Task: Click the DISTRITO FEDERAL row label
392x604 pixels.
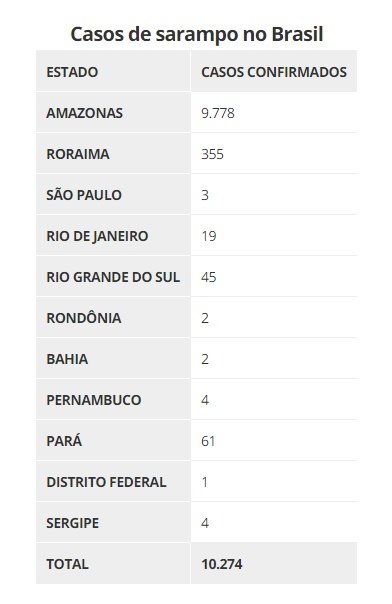Action: [x=106, y=482]
